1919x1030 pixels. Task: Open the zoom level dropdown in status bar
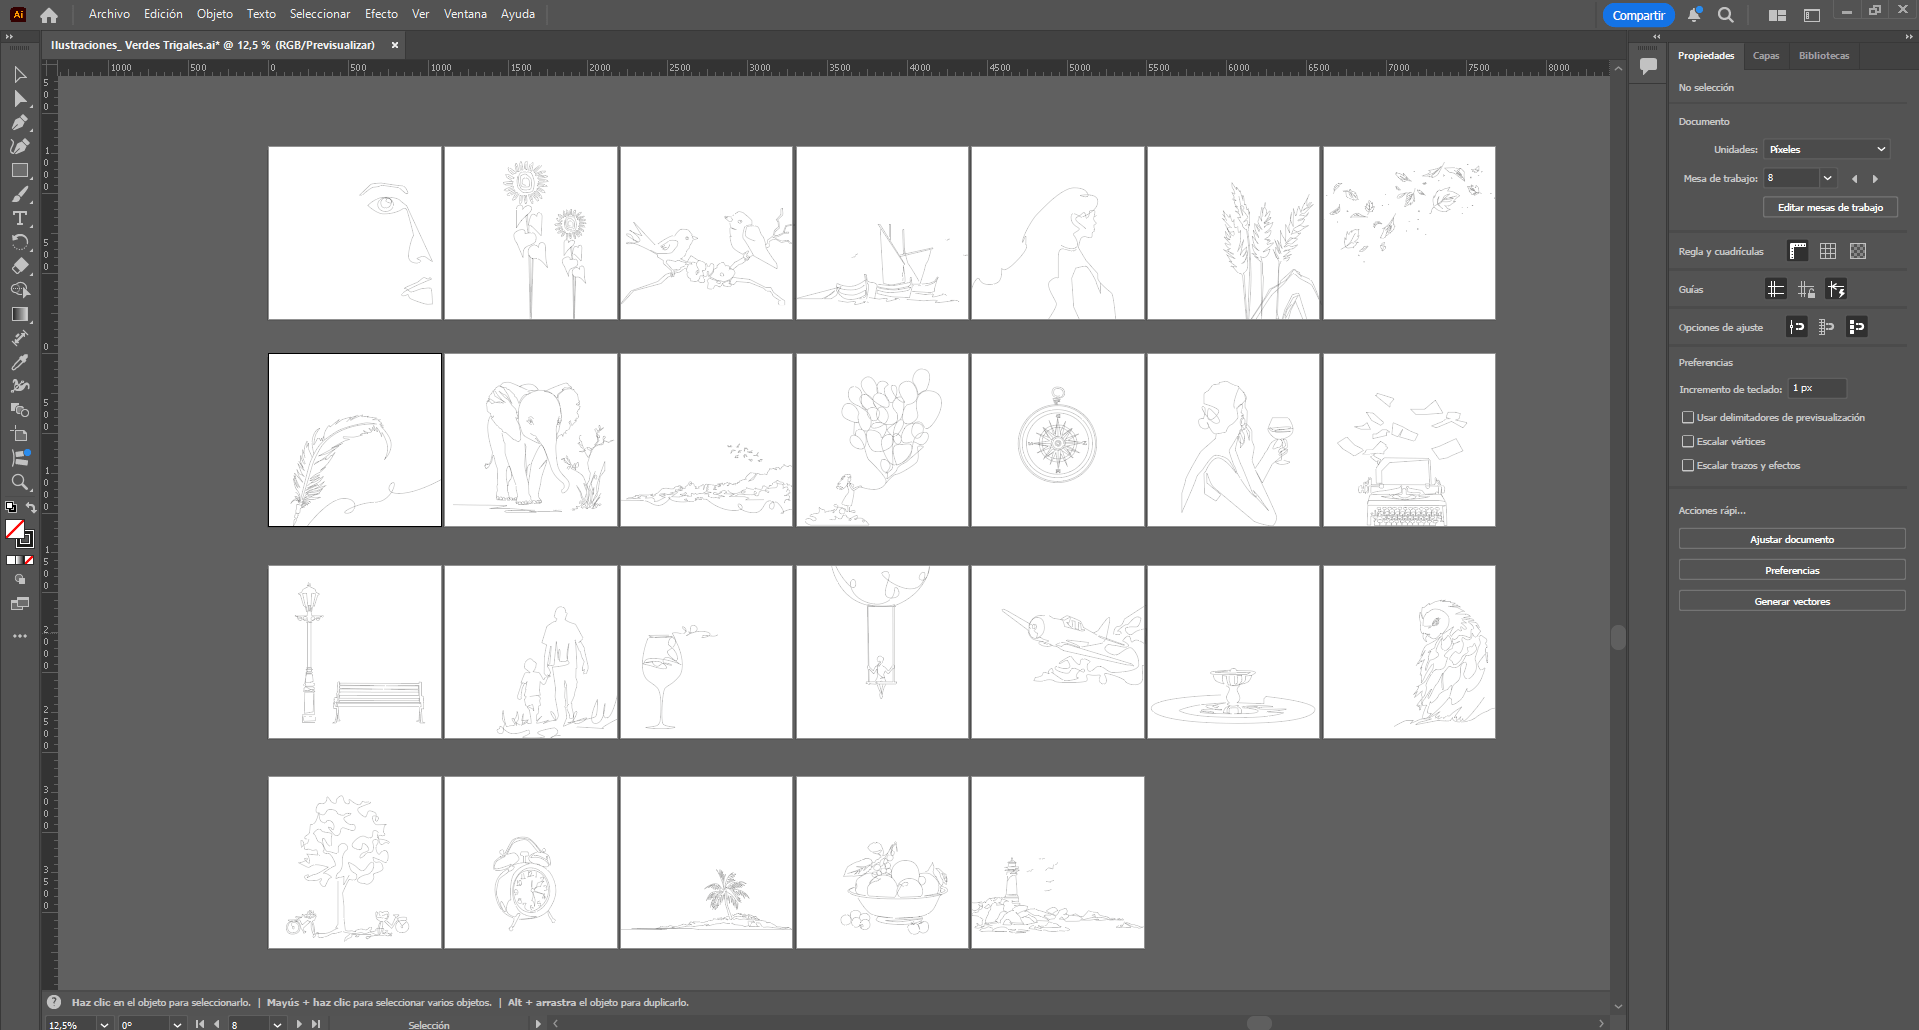tap(104, 1024)
